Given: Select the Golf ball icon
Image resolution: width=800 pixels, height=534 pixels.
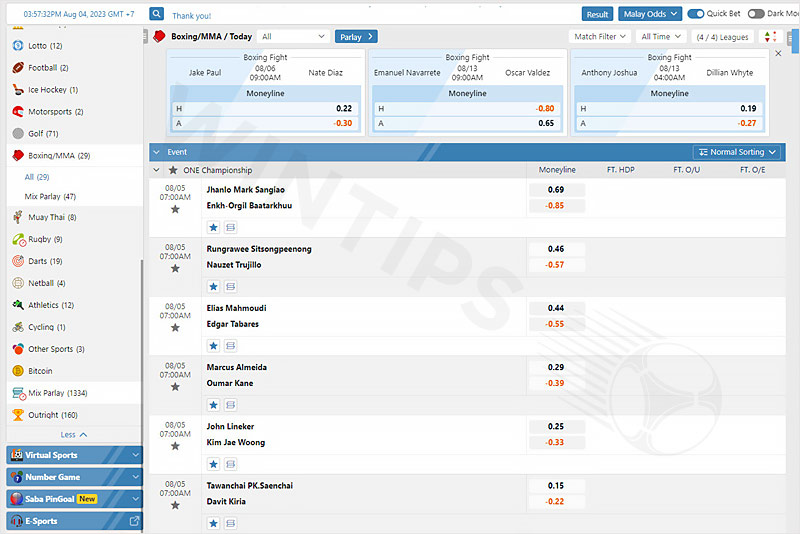Looking at the screenshot, I should pyautogui.click(x=18, y=133).
